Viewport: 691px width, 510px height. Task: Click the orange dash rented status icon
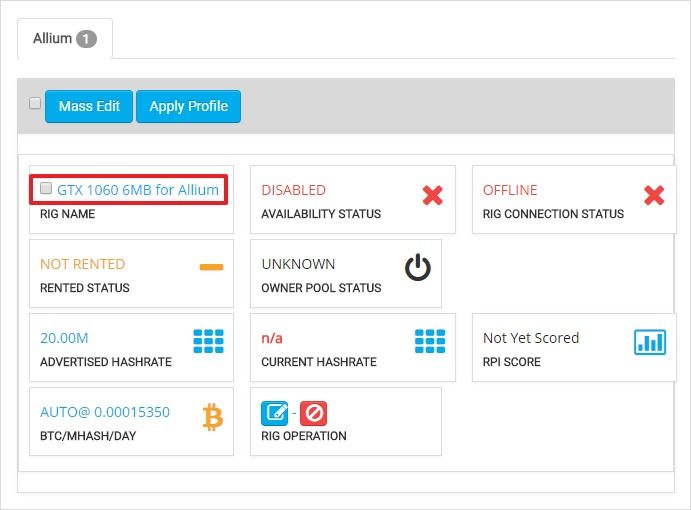pos(212,267)
